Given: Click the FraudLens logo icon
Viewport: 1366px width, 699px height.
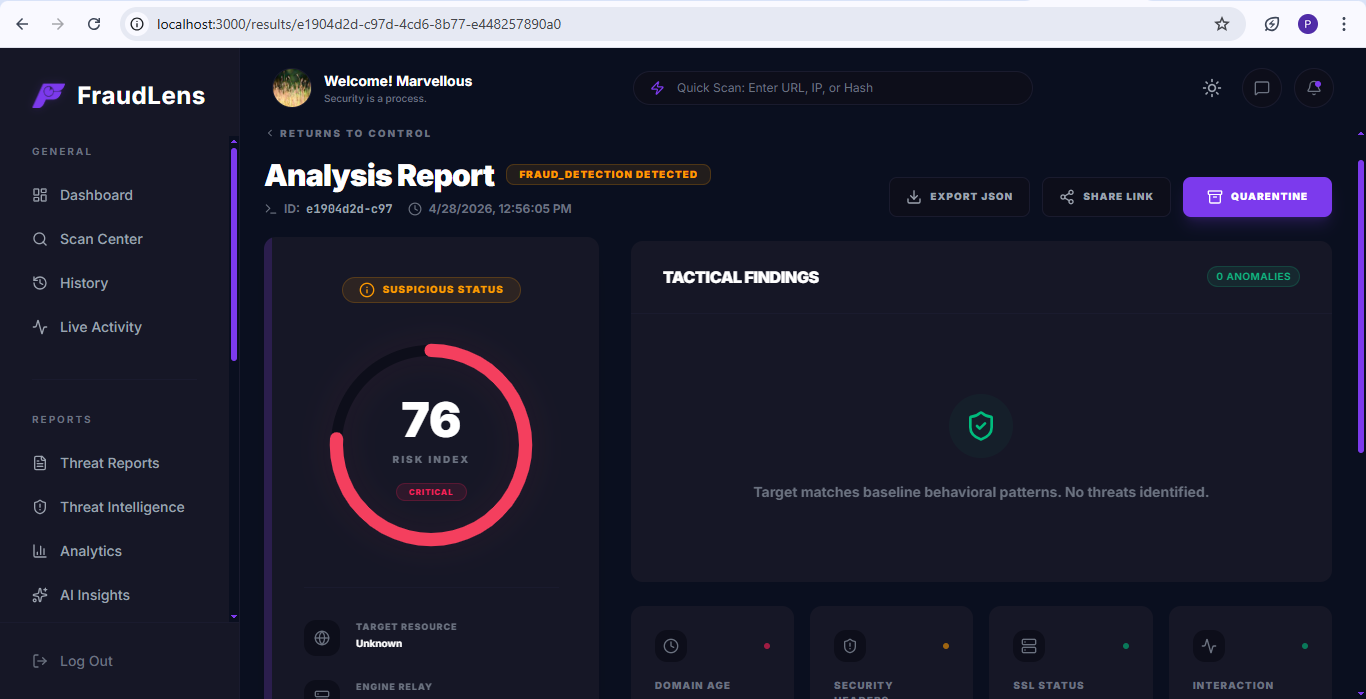Looking at the screenshot, I should click(x=47, y=95).
